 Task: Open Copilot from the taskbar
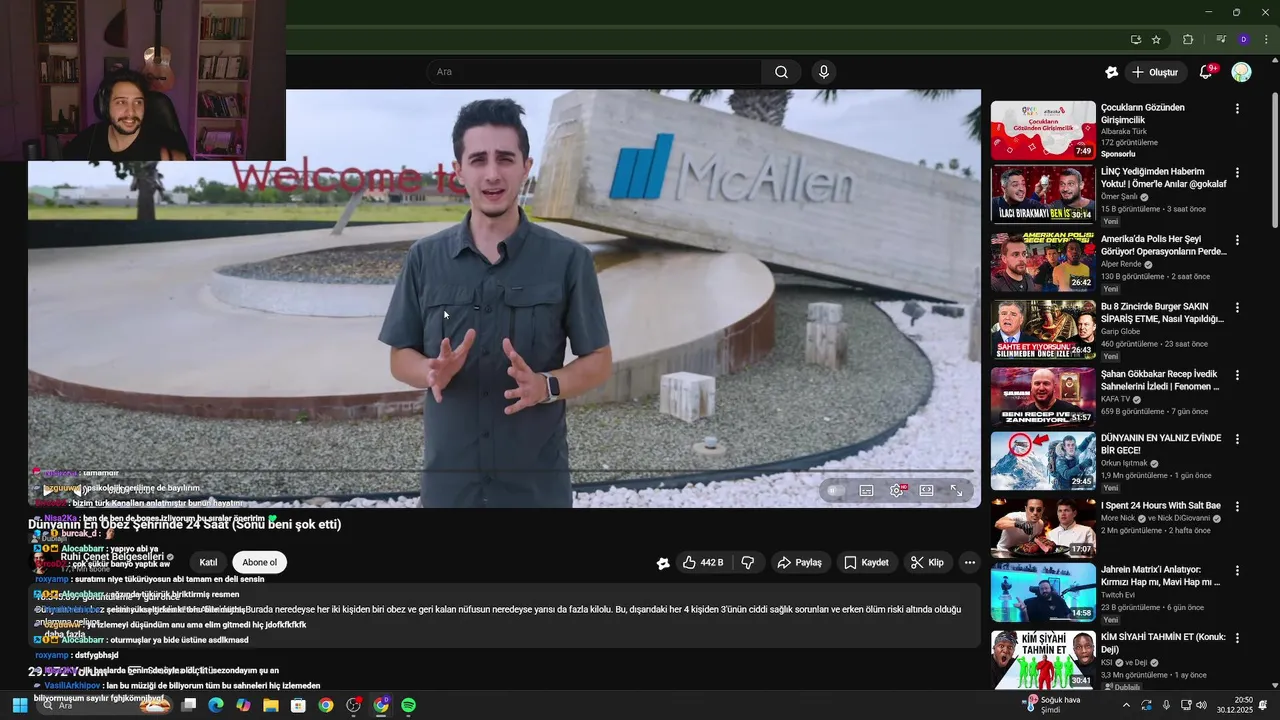pyautogui.click(x=243, y=705)
